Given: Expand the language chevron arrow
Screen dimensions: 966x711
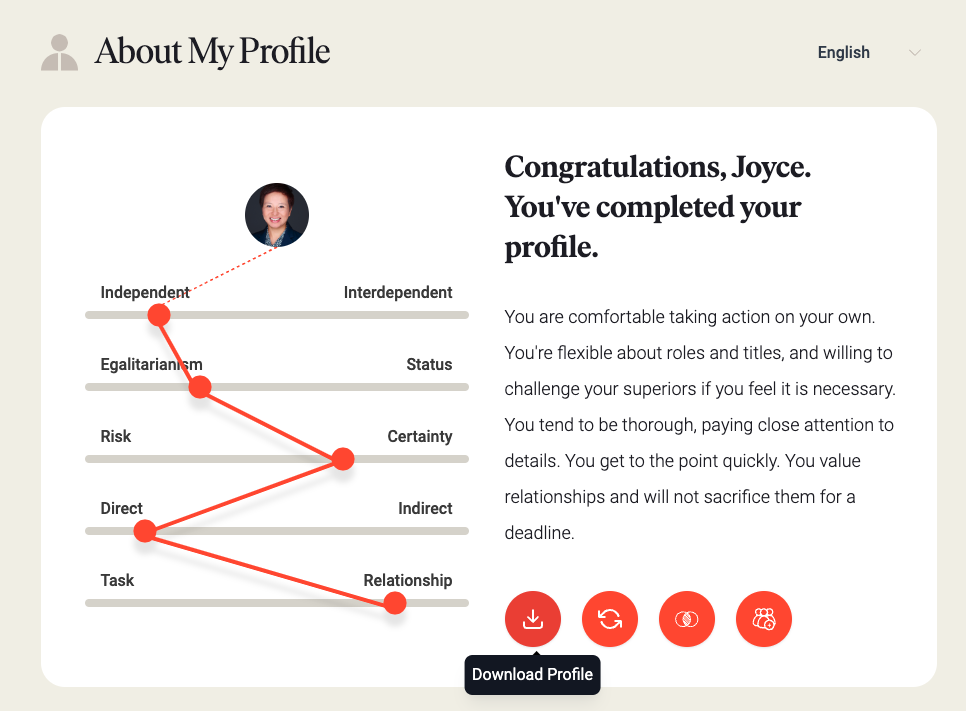Looking at the screenshot, I should pyautogui.click(x=915, y=53).
